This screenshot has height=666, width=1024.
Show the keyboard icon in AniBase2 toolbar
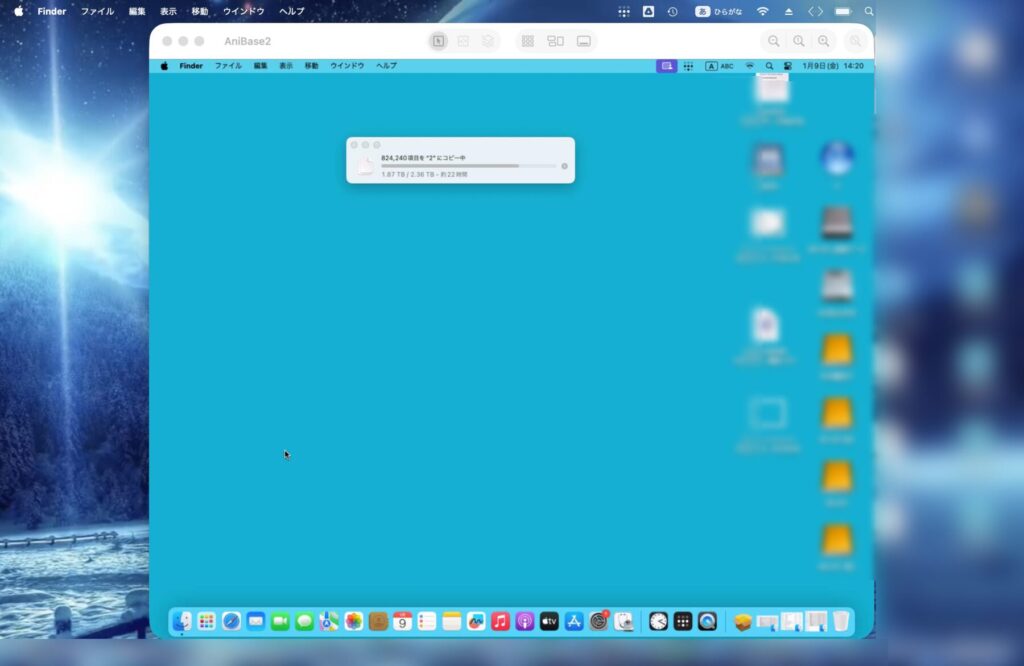(x=584, y=41)
